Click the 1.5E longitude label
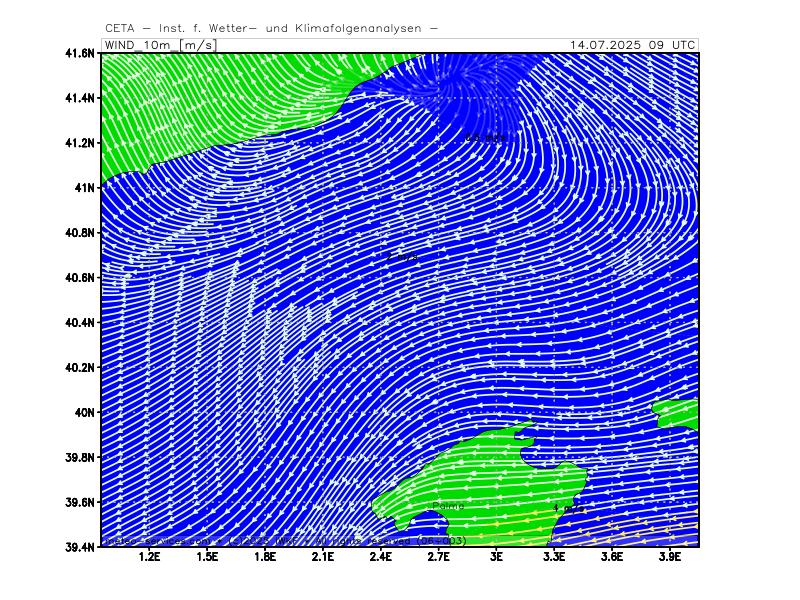800x600 pixels. [207, 556]
